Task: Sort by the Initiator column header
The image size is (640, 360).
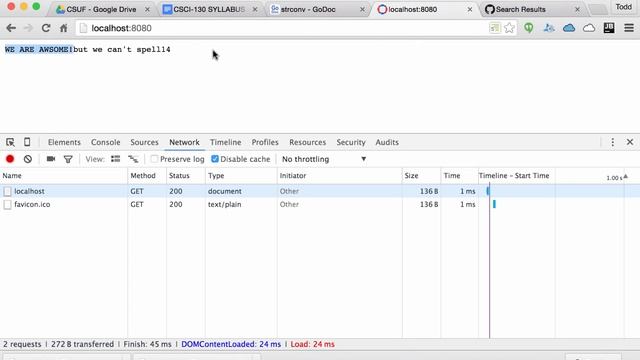Action: (x=340, y=176)
